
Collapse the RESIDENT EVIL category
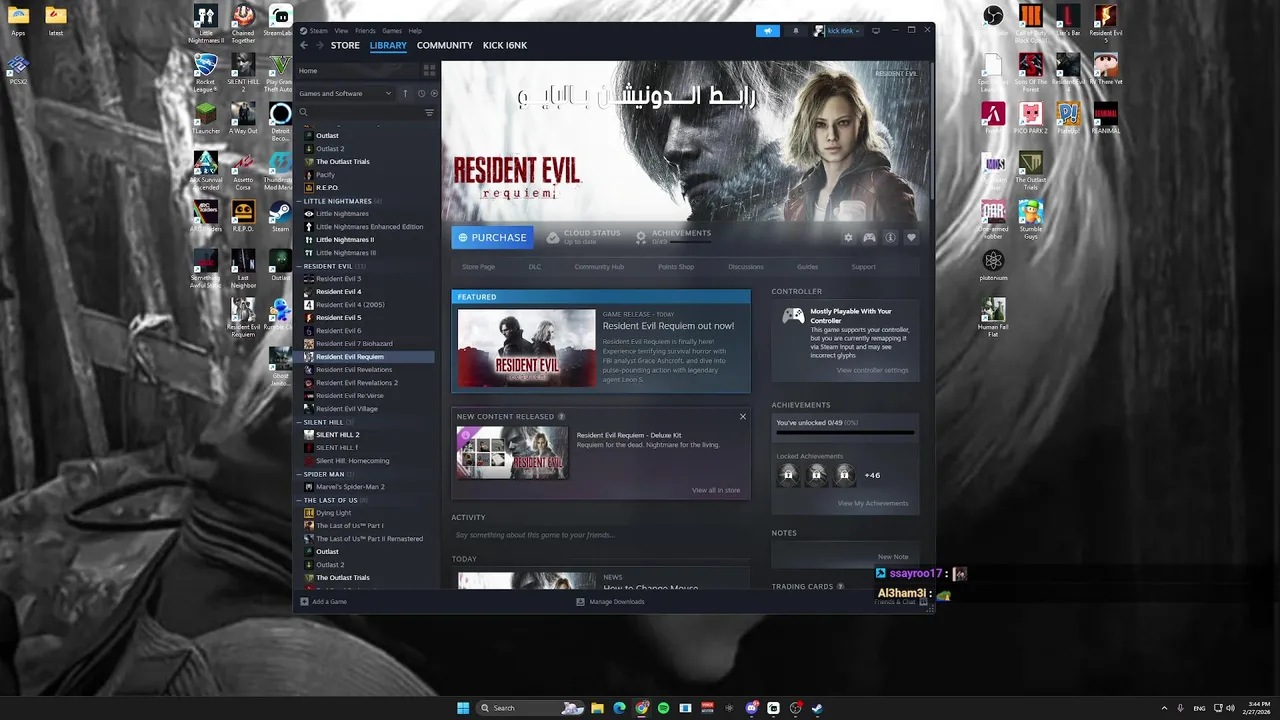(x=299, y=266)
